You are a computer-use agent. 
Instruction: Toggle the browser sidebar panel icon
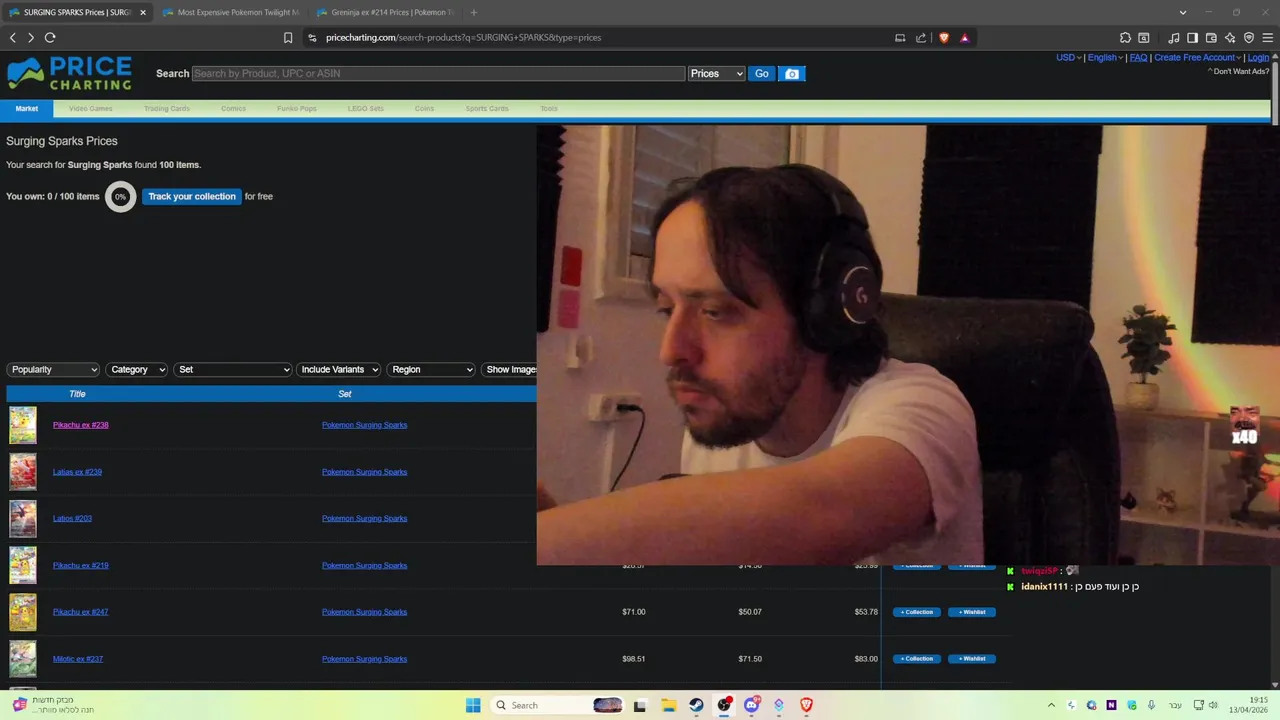coord(1192,37)
